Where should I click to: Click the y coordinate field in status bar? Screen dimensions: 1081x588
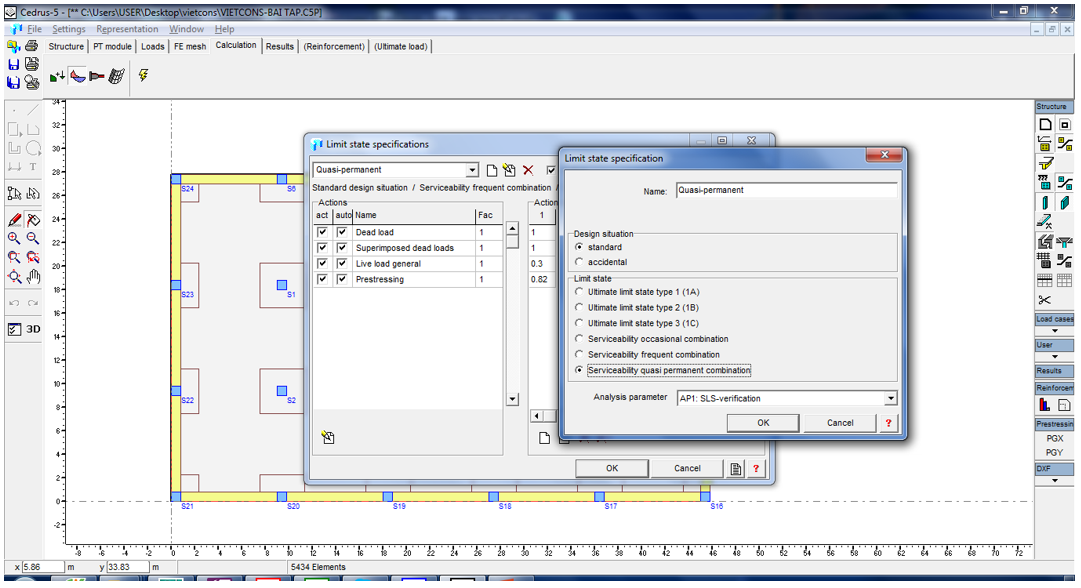pyautogui.click(x=128, y=567)
